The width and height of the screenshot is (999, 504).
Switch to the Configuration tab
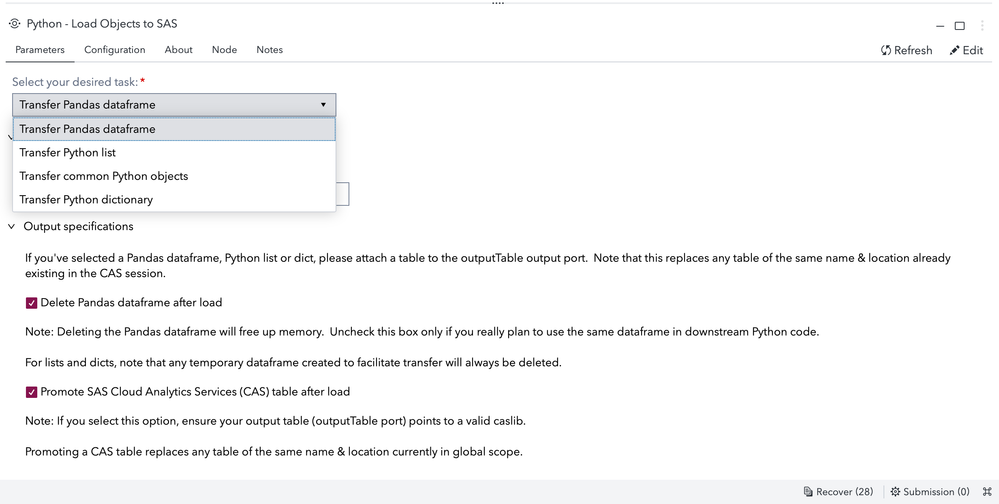(114, 50)
